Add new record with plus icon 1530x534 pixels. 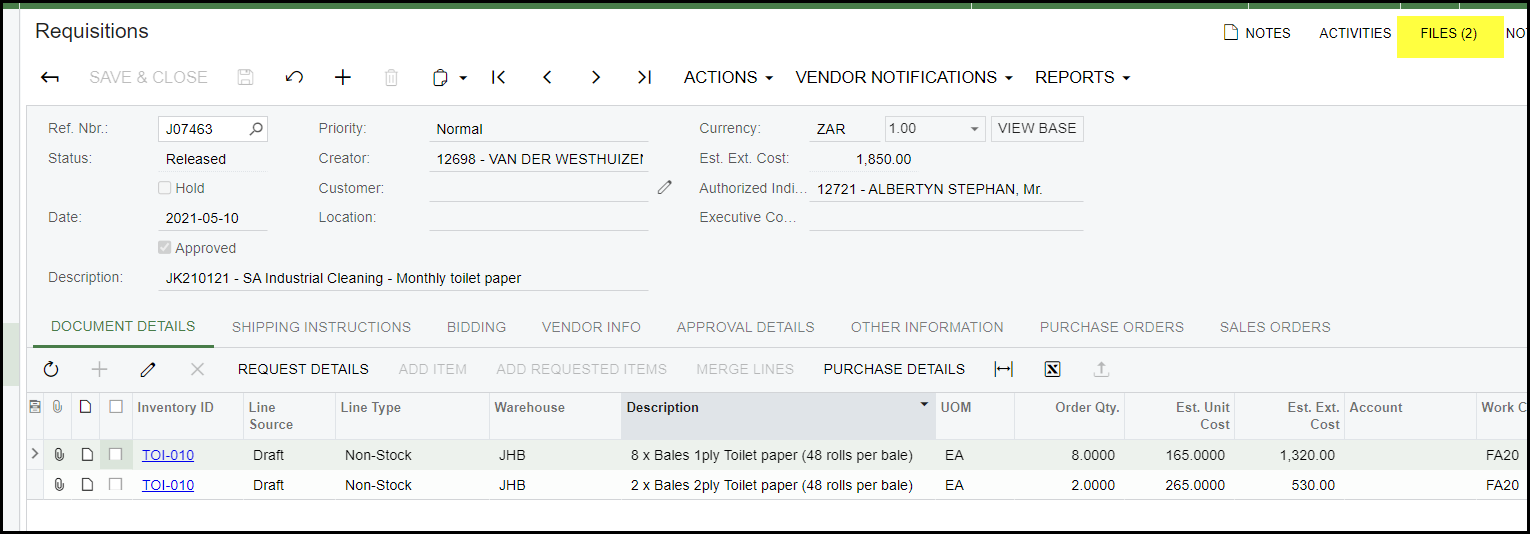(343, 78)
